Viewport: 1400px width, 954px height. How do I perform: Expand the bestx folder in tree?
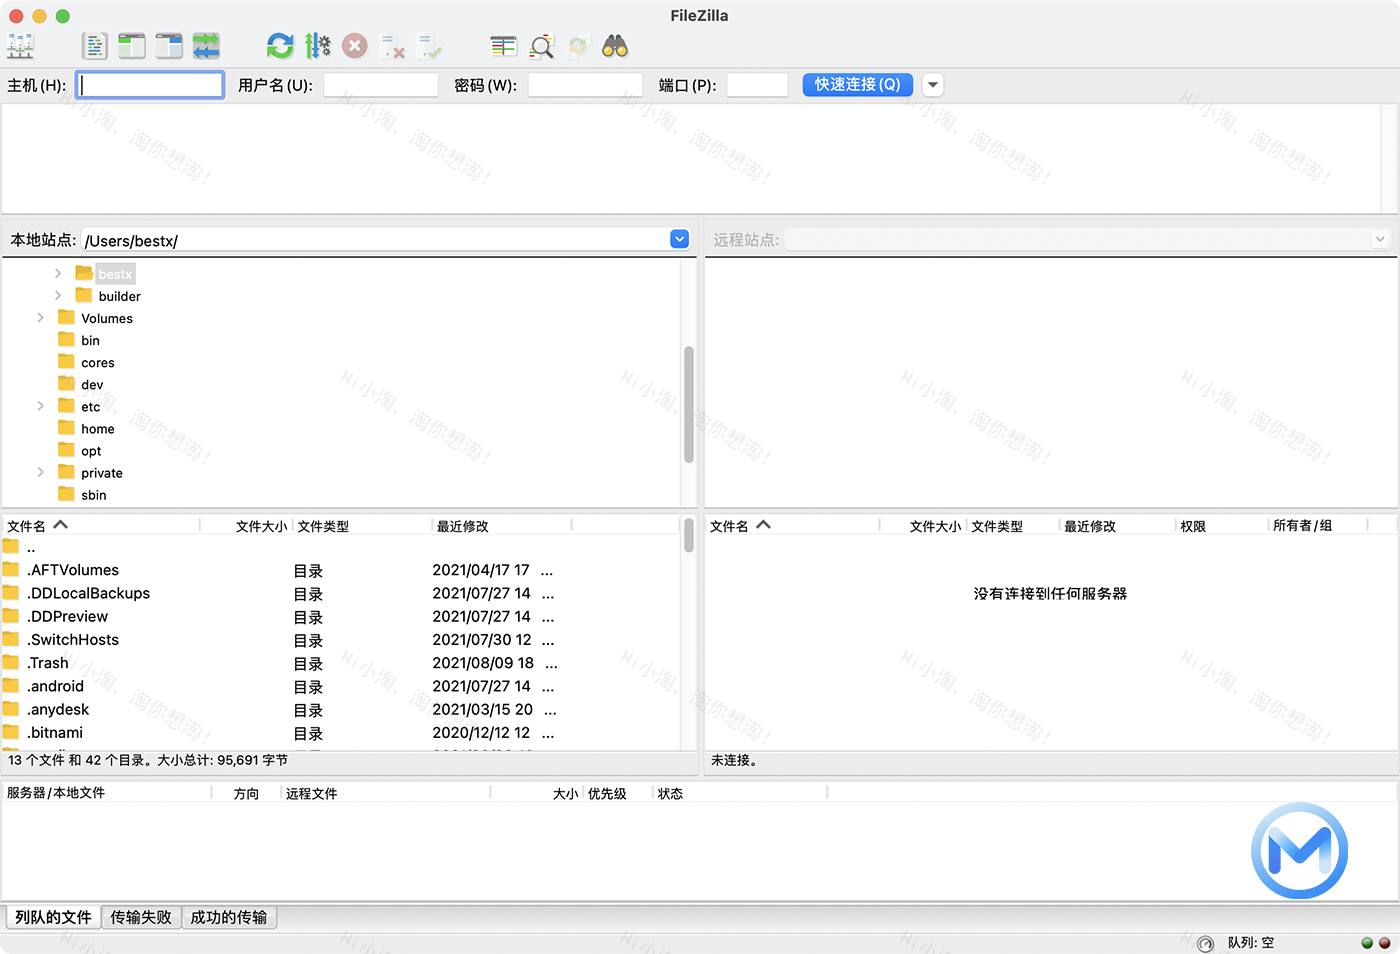tap(58, 273)
